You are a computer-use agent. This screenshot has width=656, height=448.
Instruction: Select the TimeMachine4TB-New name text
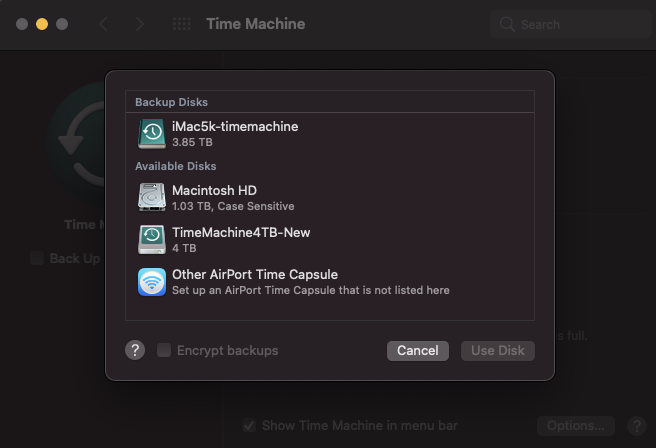(x=241, y=233)
